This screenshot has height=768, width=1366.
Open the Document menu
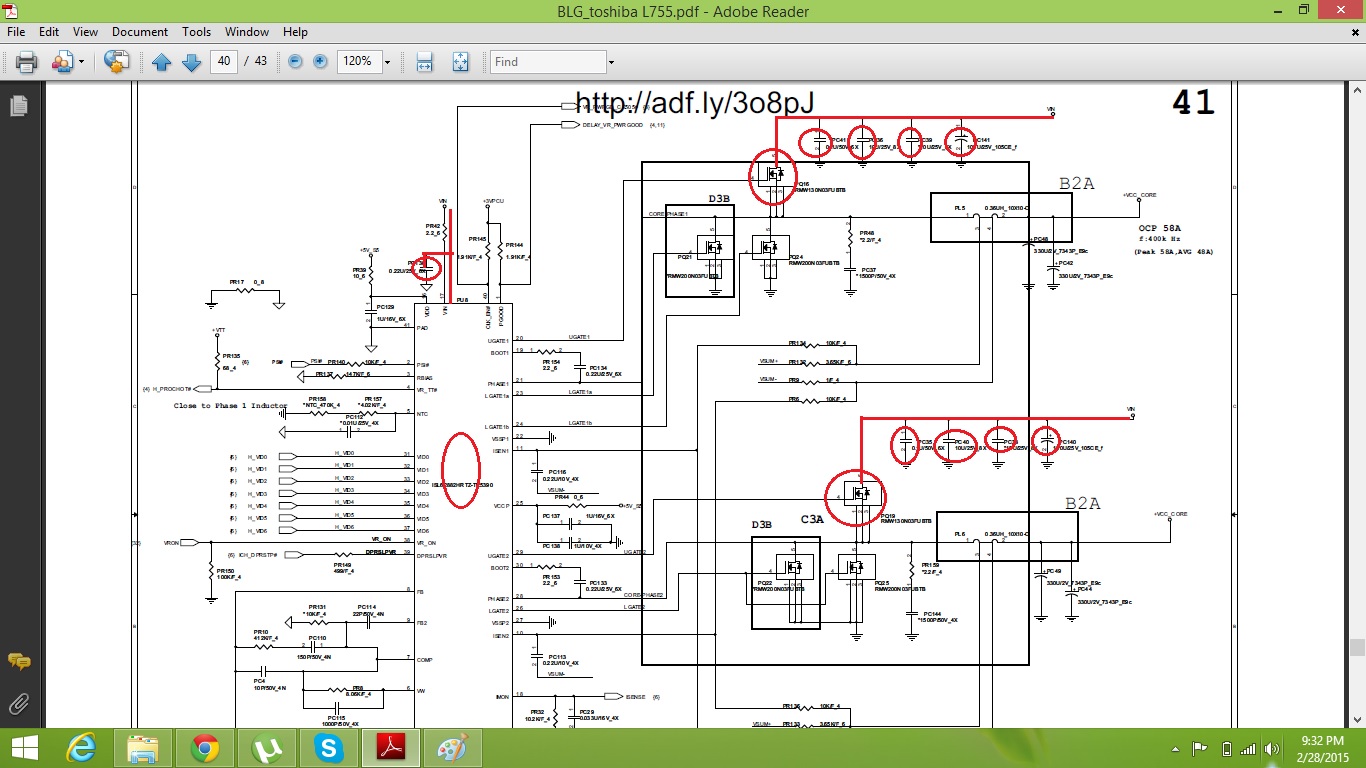[139, 32]
